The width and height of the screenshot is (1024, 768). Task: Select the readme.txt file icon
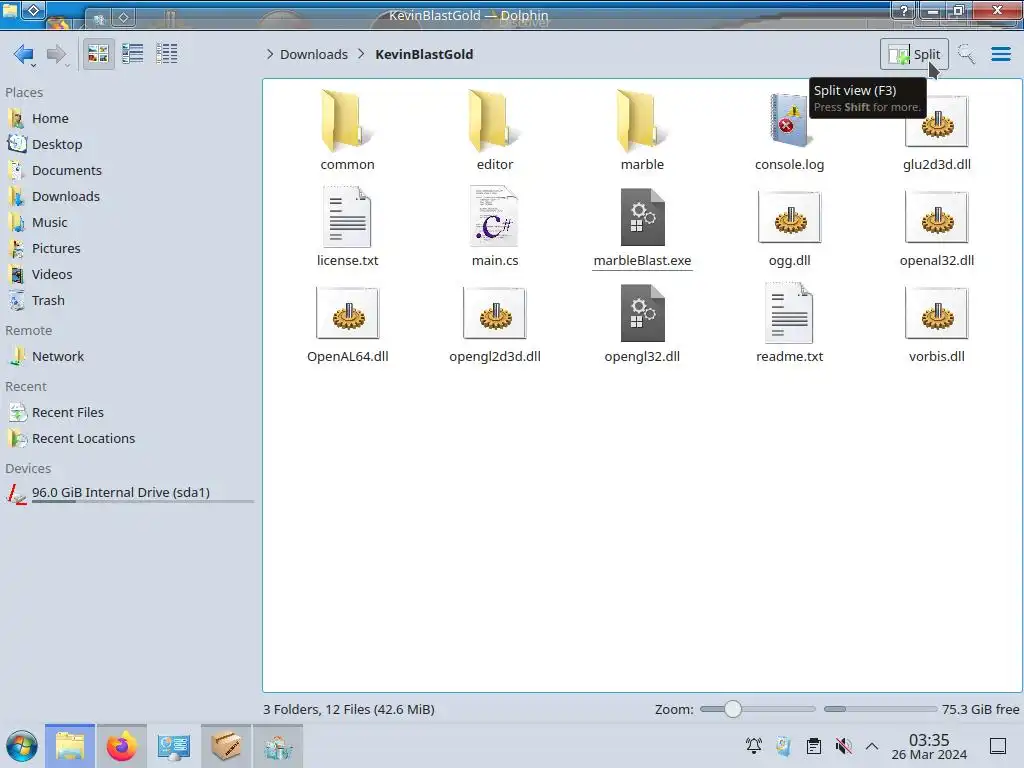click(x=790, y=313)
